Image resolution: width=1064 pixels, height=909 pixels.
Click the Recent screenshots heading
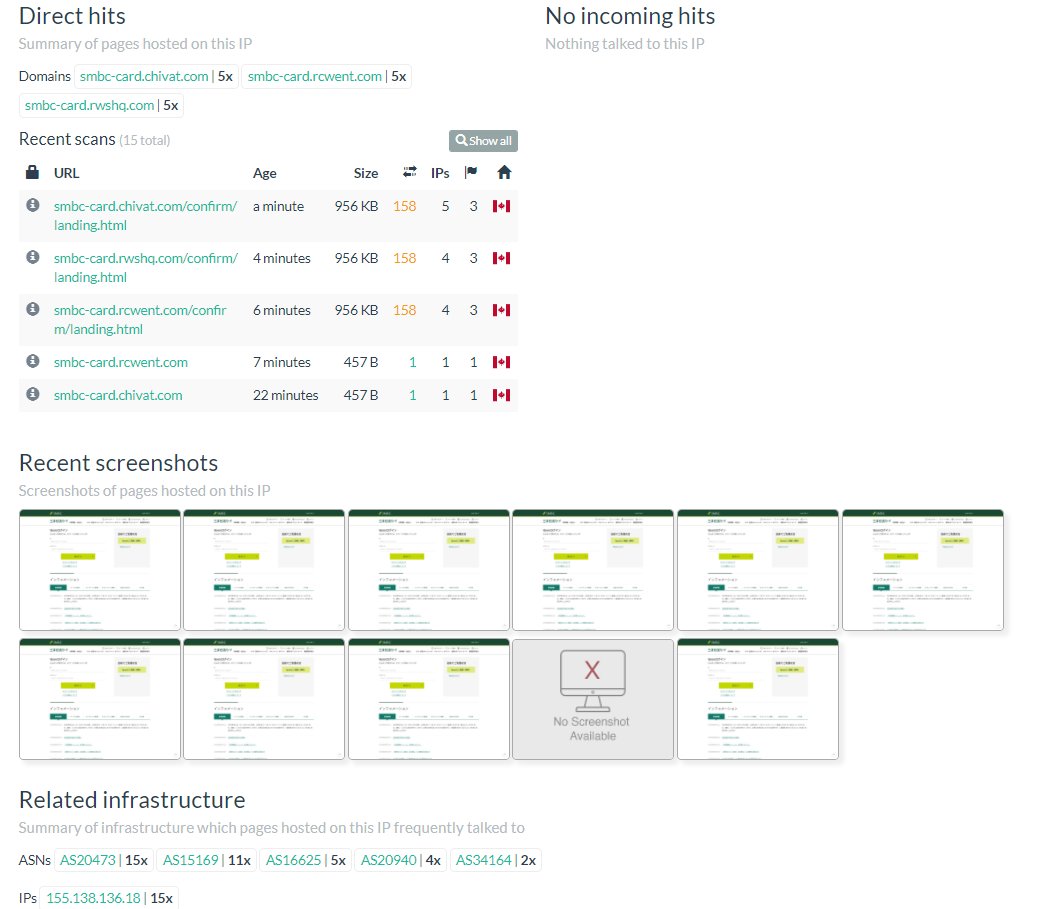(x=118, y=463)
